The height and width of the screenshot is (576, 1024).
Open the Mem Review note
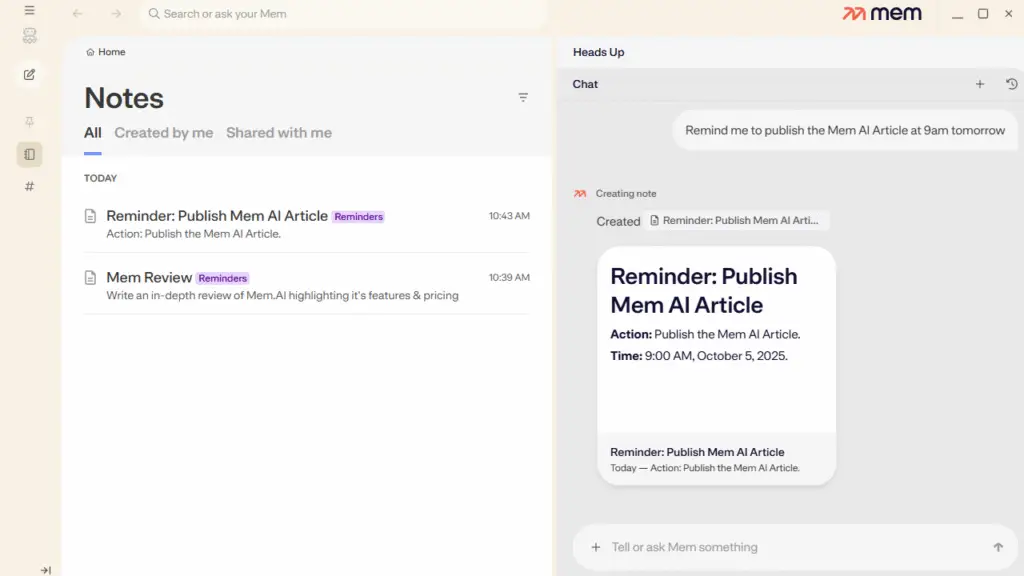click(x=149, y=278)
